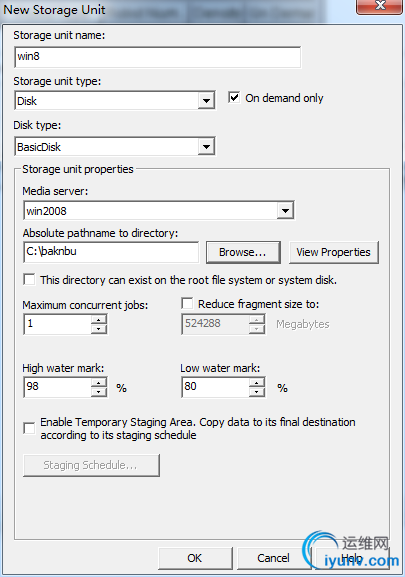
Task: Enable Temporary Staging Area checkbox
Action: (x=29, y=428)
